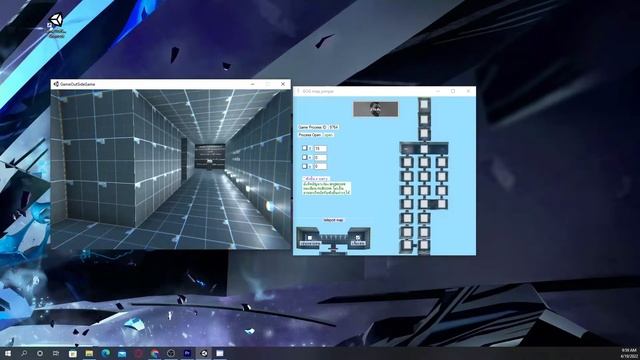
Task: Click the GameOutSideGame window title bar
Action: point(171,84)
